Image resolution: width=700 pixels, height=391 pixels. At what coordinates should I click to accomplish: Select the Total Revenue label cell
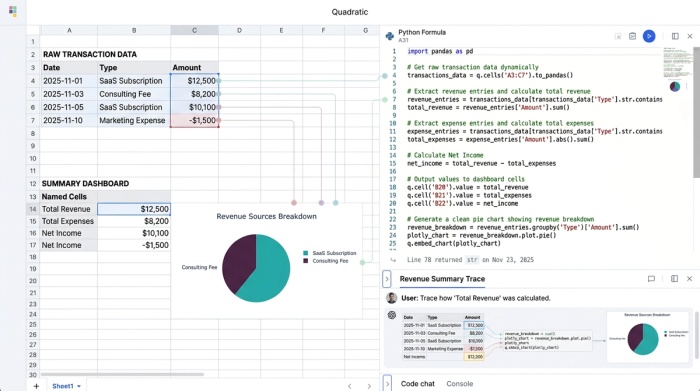69,209
